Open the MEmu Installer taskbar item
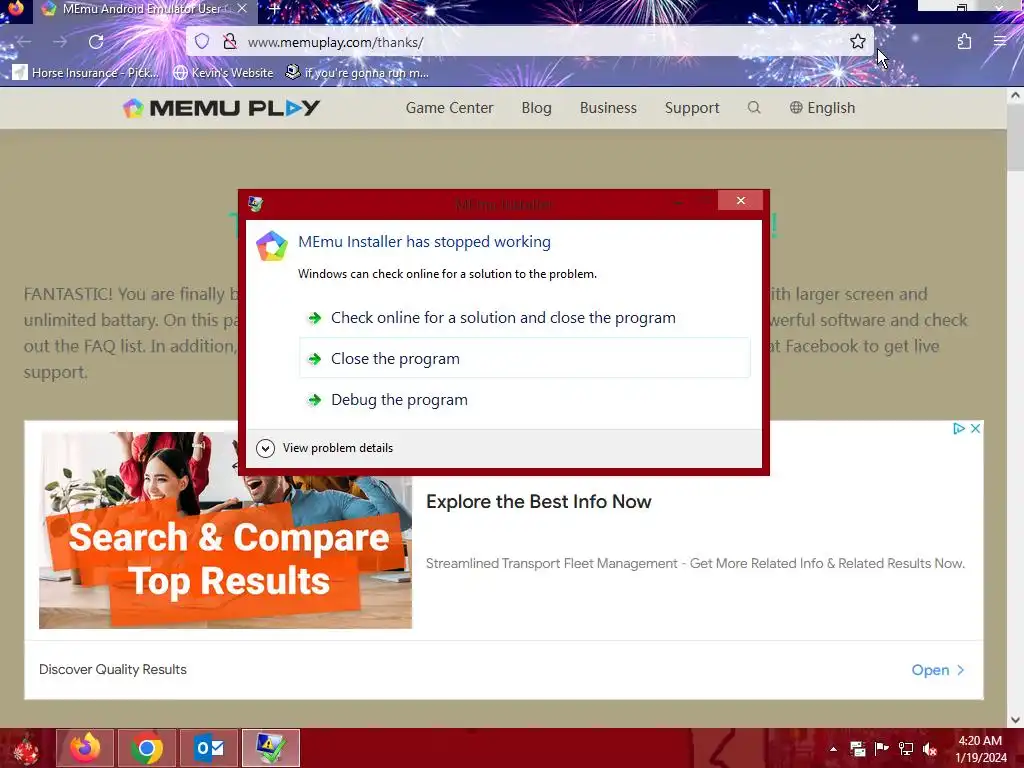 (270, 748)
